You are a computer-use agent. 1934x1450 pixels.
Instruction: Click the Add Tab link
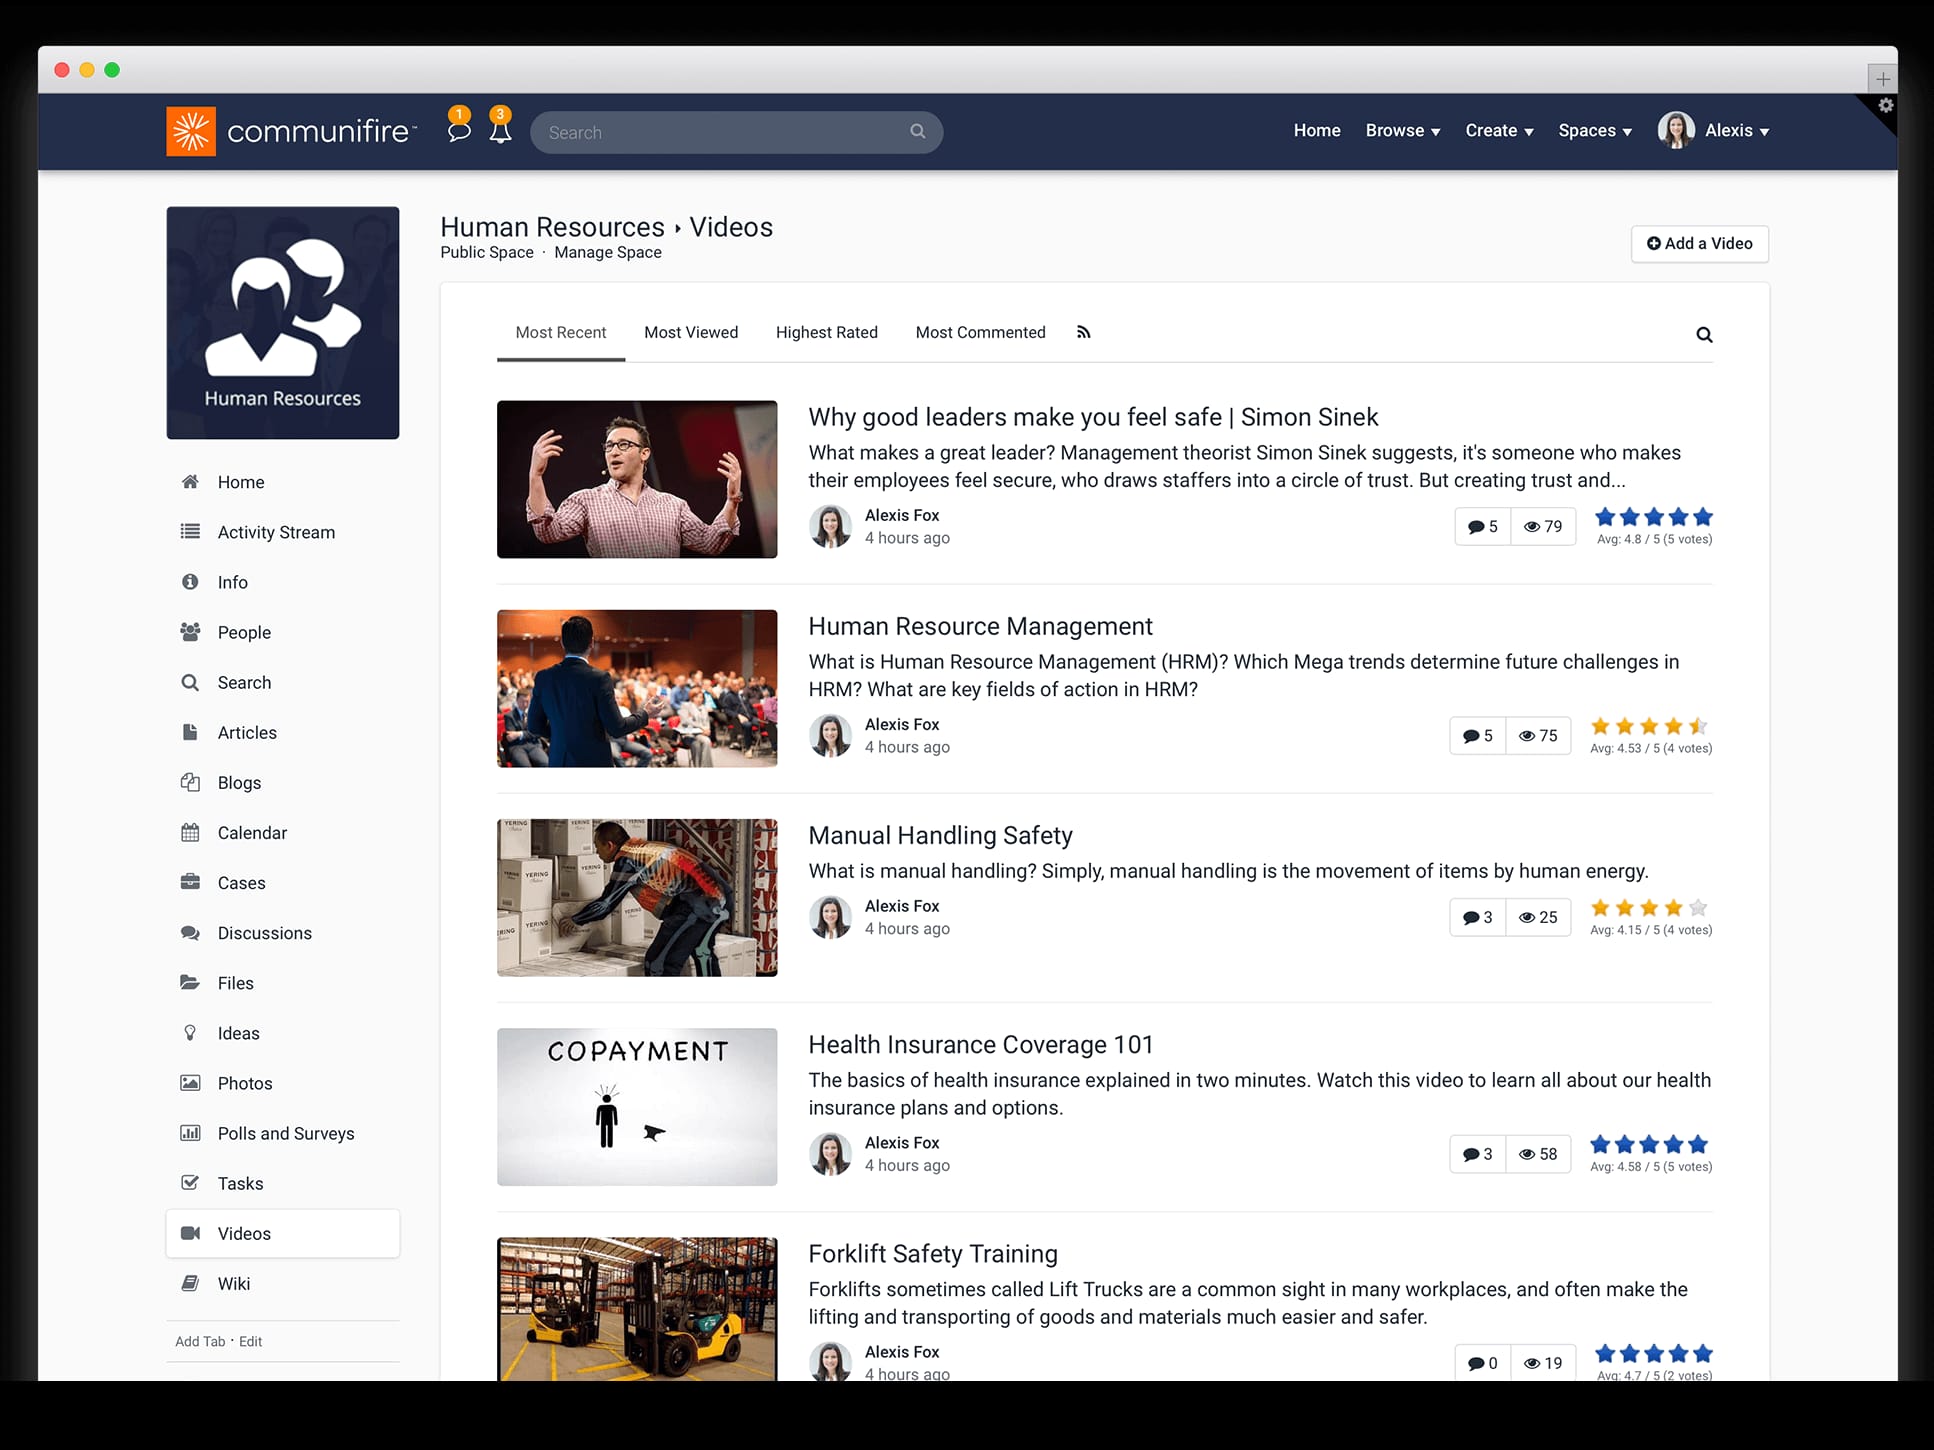coord(200,1341)
